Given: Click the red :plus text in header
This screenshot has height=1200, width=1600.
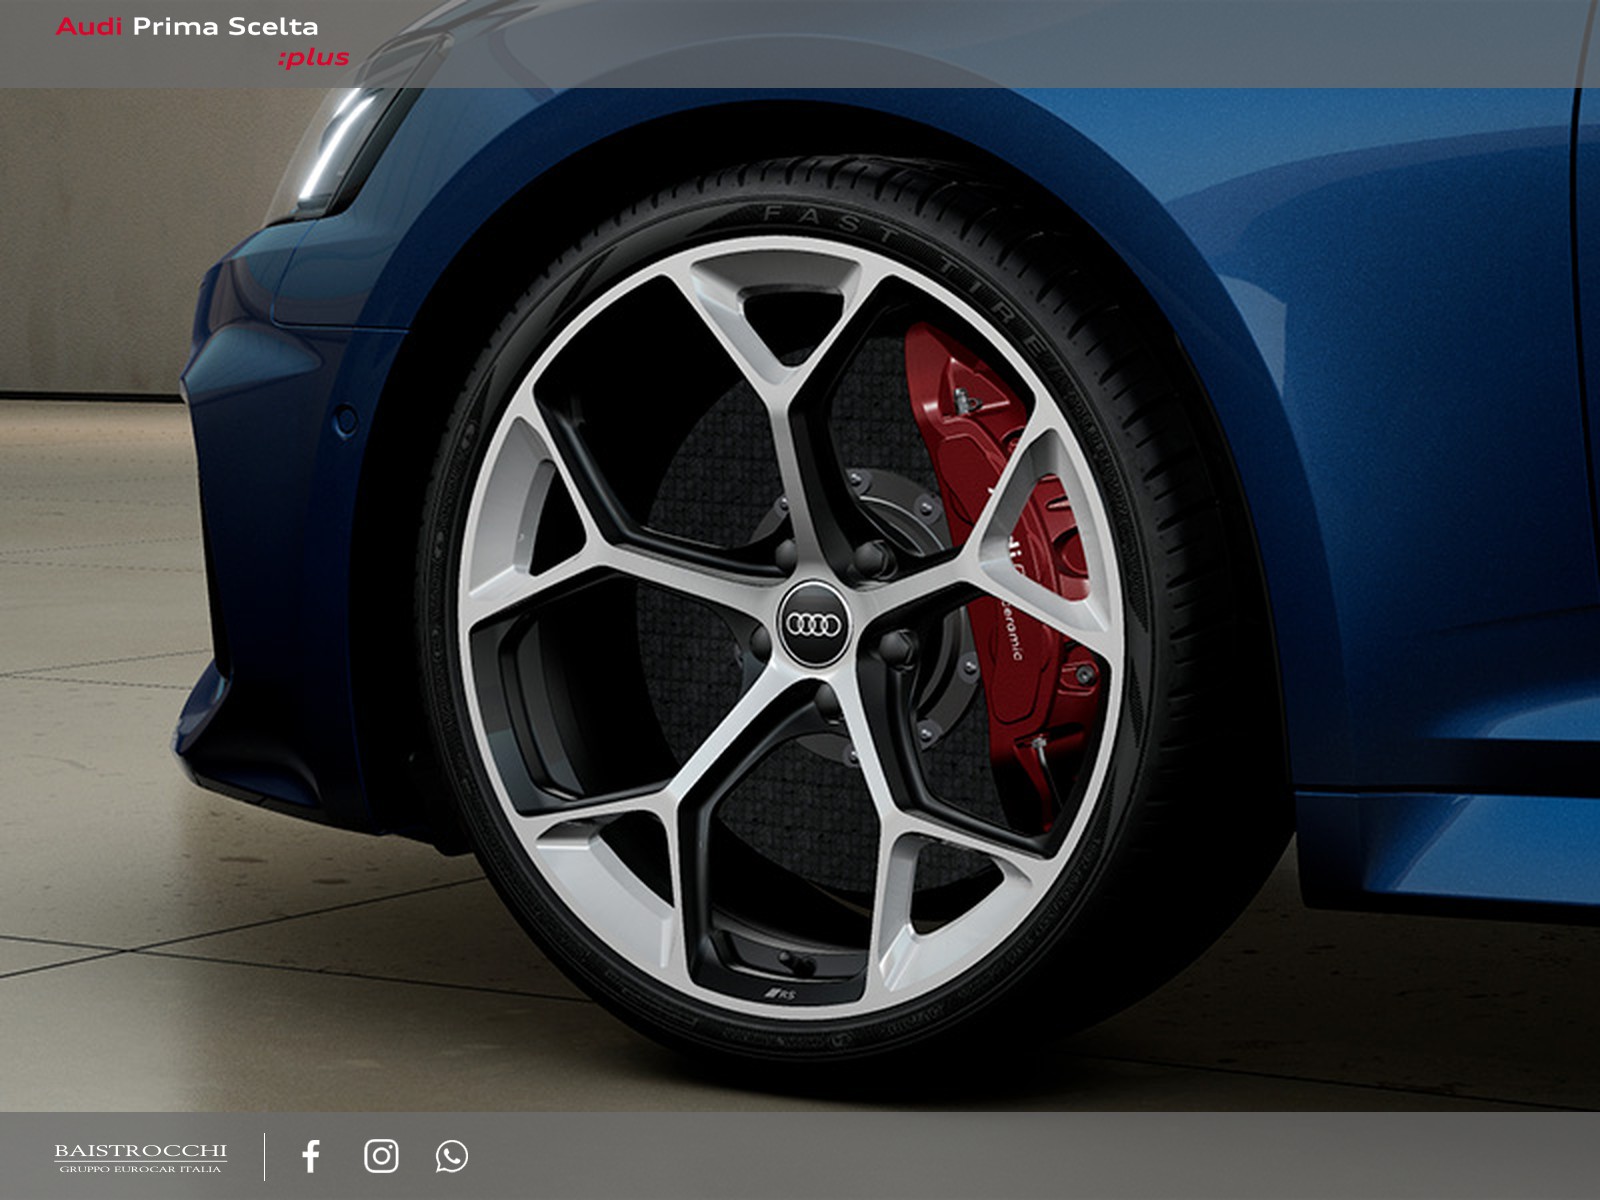Looking at the screenshot, I should point(313,58).
